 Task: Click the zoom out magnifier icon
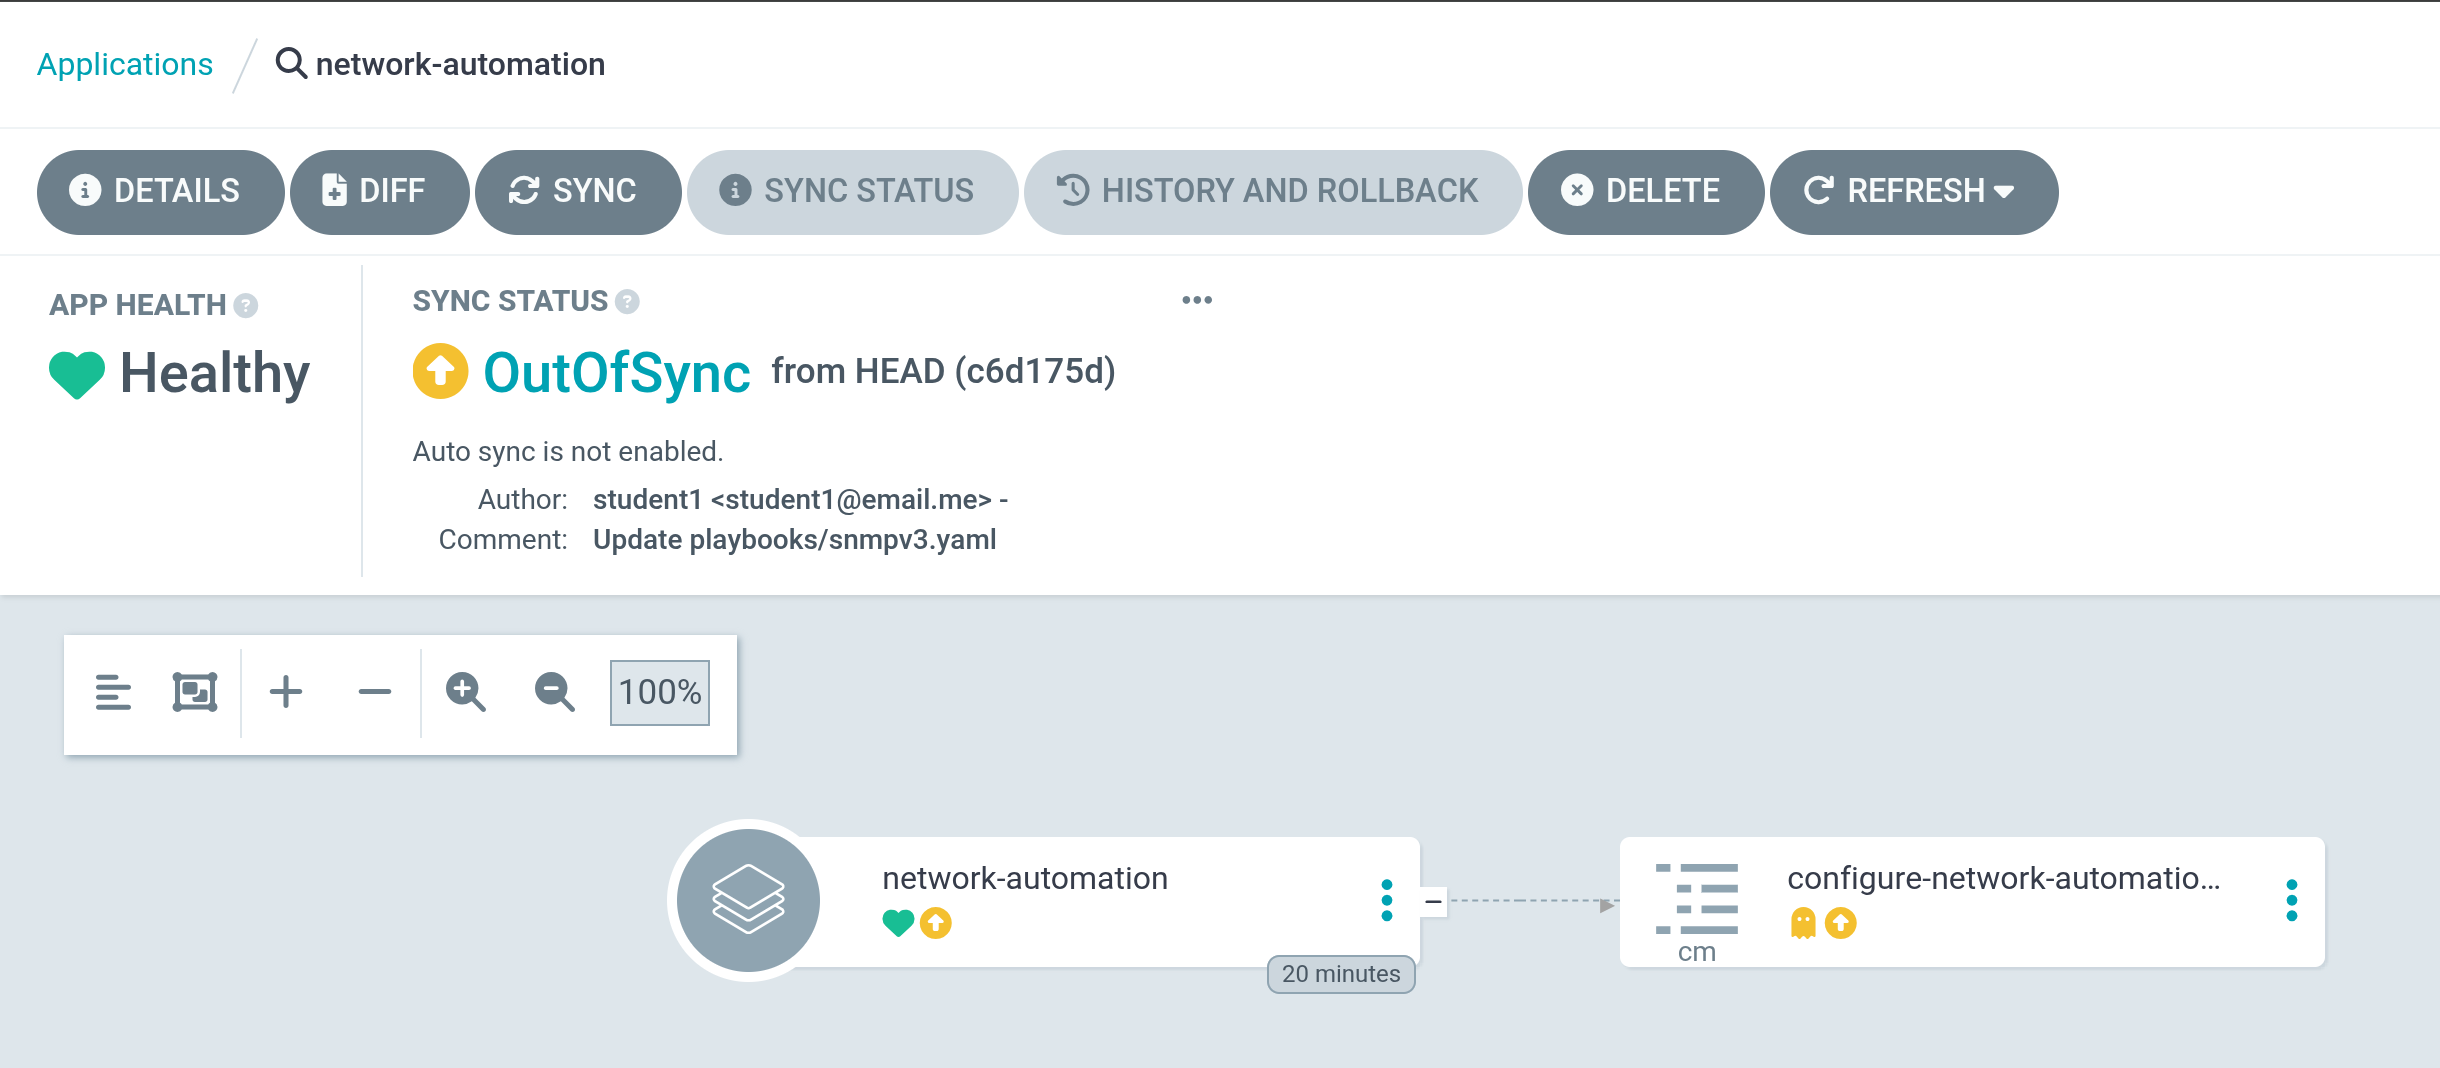tap(555, 692)
